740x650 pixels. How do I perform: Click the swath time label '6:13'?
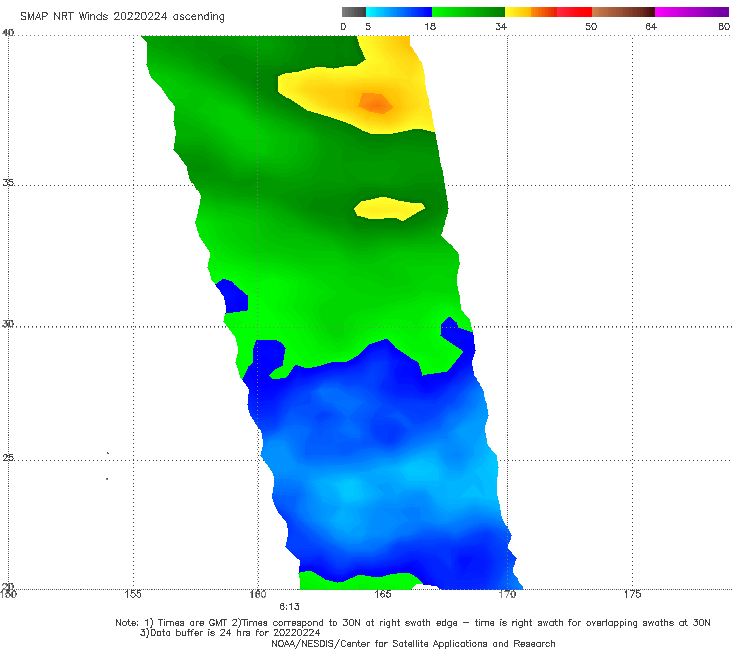pyautogui.click(x=289, y=607)
